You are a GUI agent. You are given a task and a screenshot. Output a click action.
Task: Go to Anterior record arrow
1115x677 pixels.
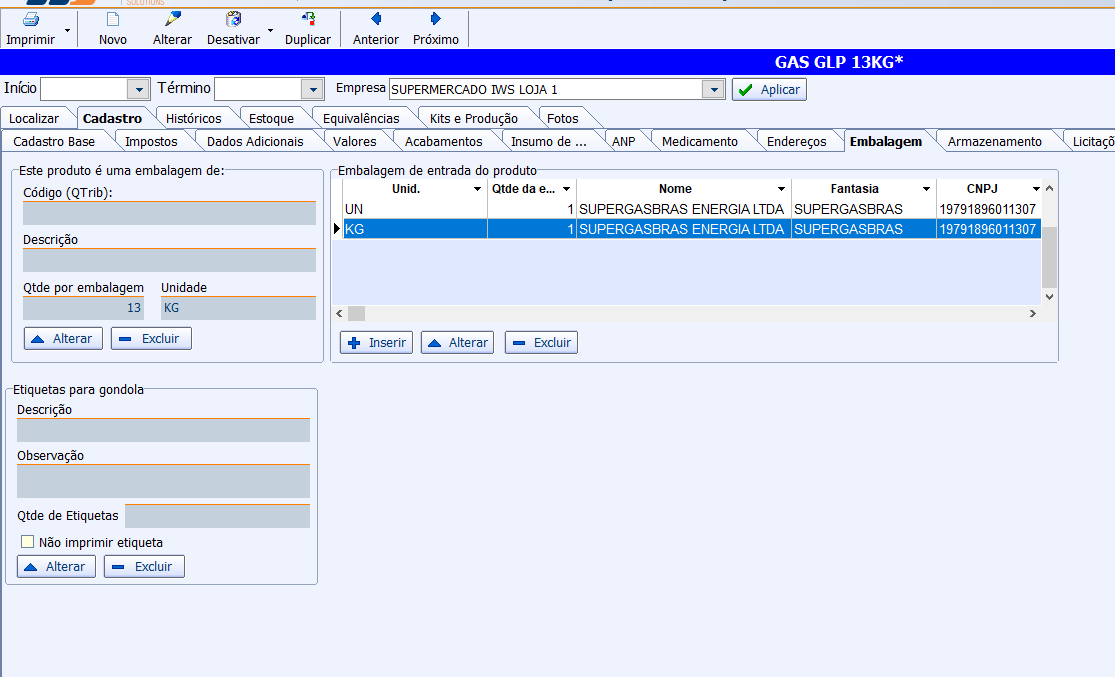(376, 19)
